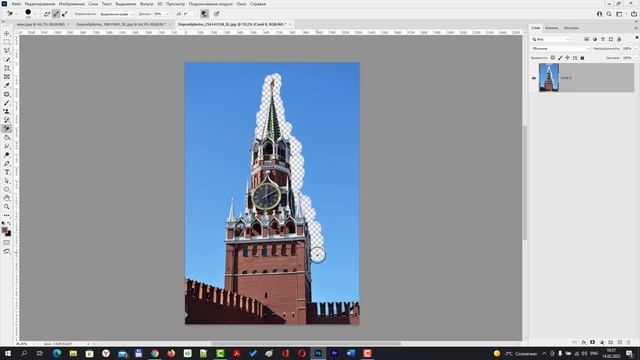The image size is (640, 360).
Task: Open the Ограничения limits dropdown
Action: pyautogui.click(x=116, y=14)
